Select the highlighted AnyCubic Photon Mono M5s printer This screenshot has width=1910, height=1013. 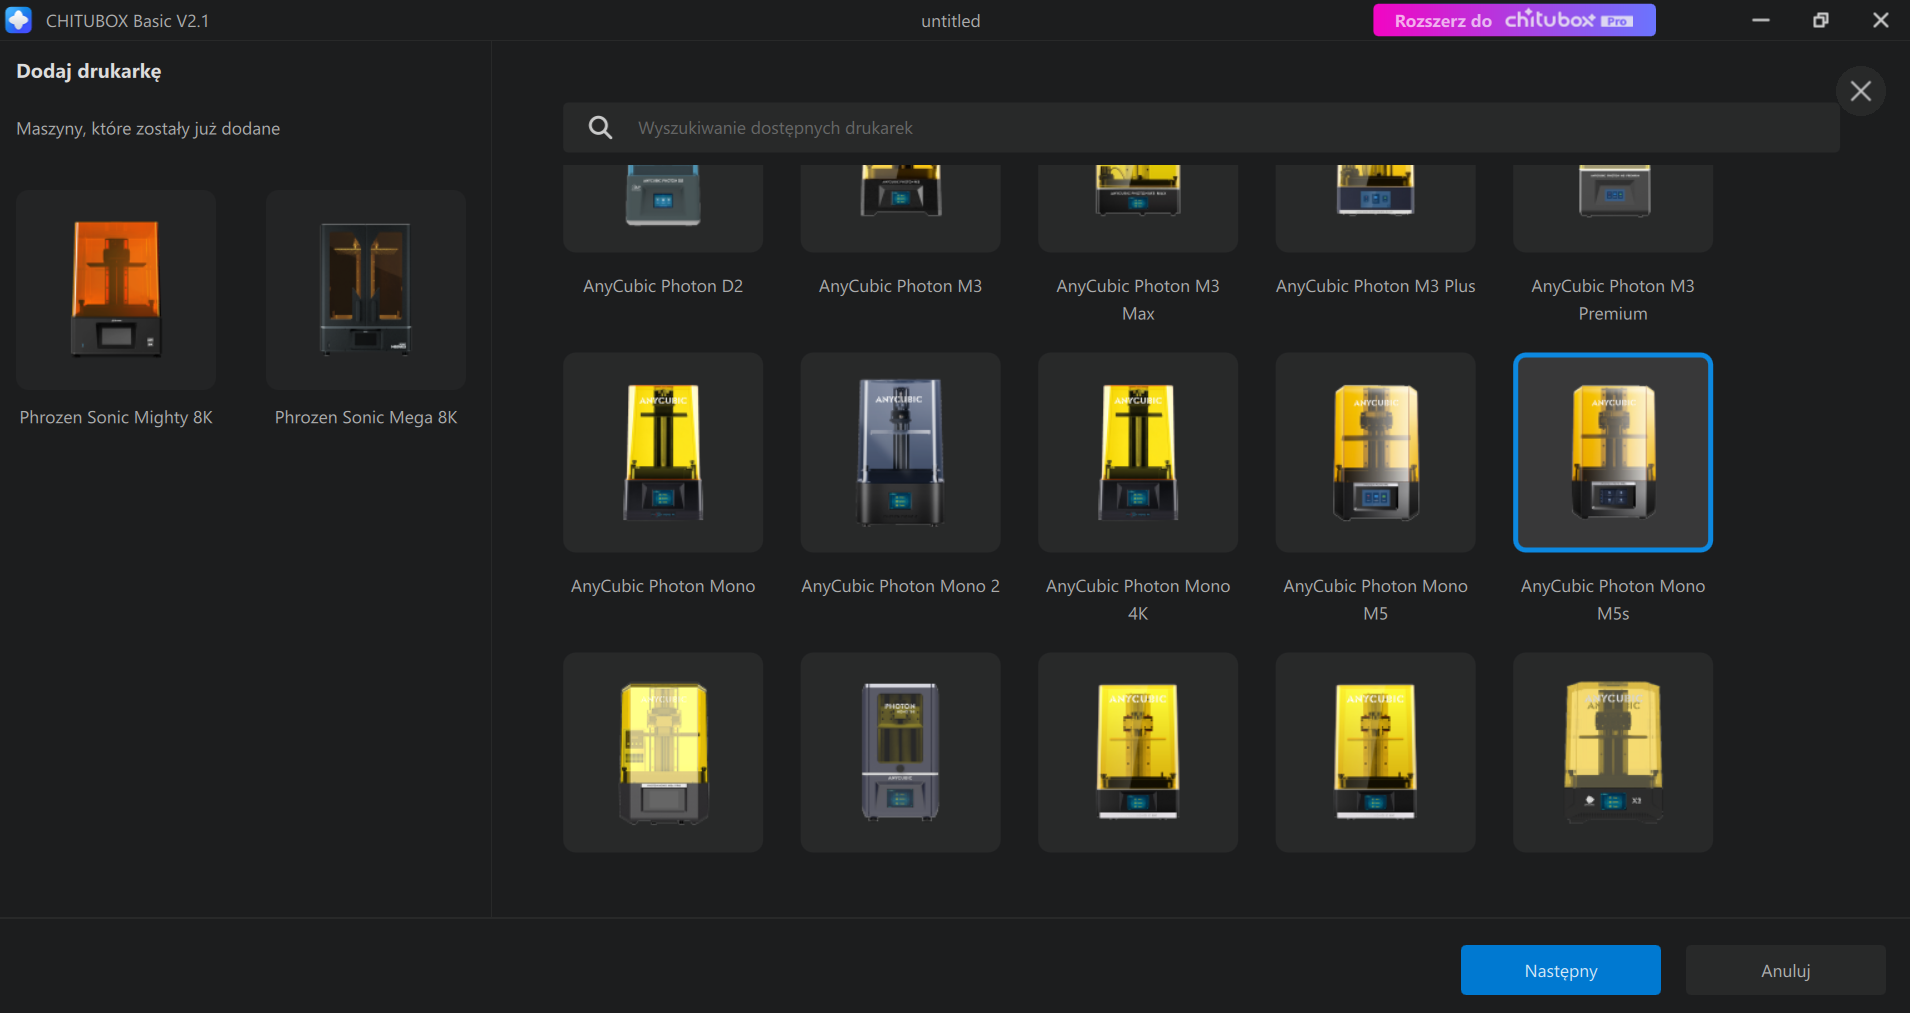[1613, 452]
